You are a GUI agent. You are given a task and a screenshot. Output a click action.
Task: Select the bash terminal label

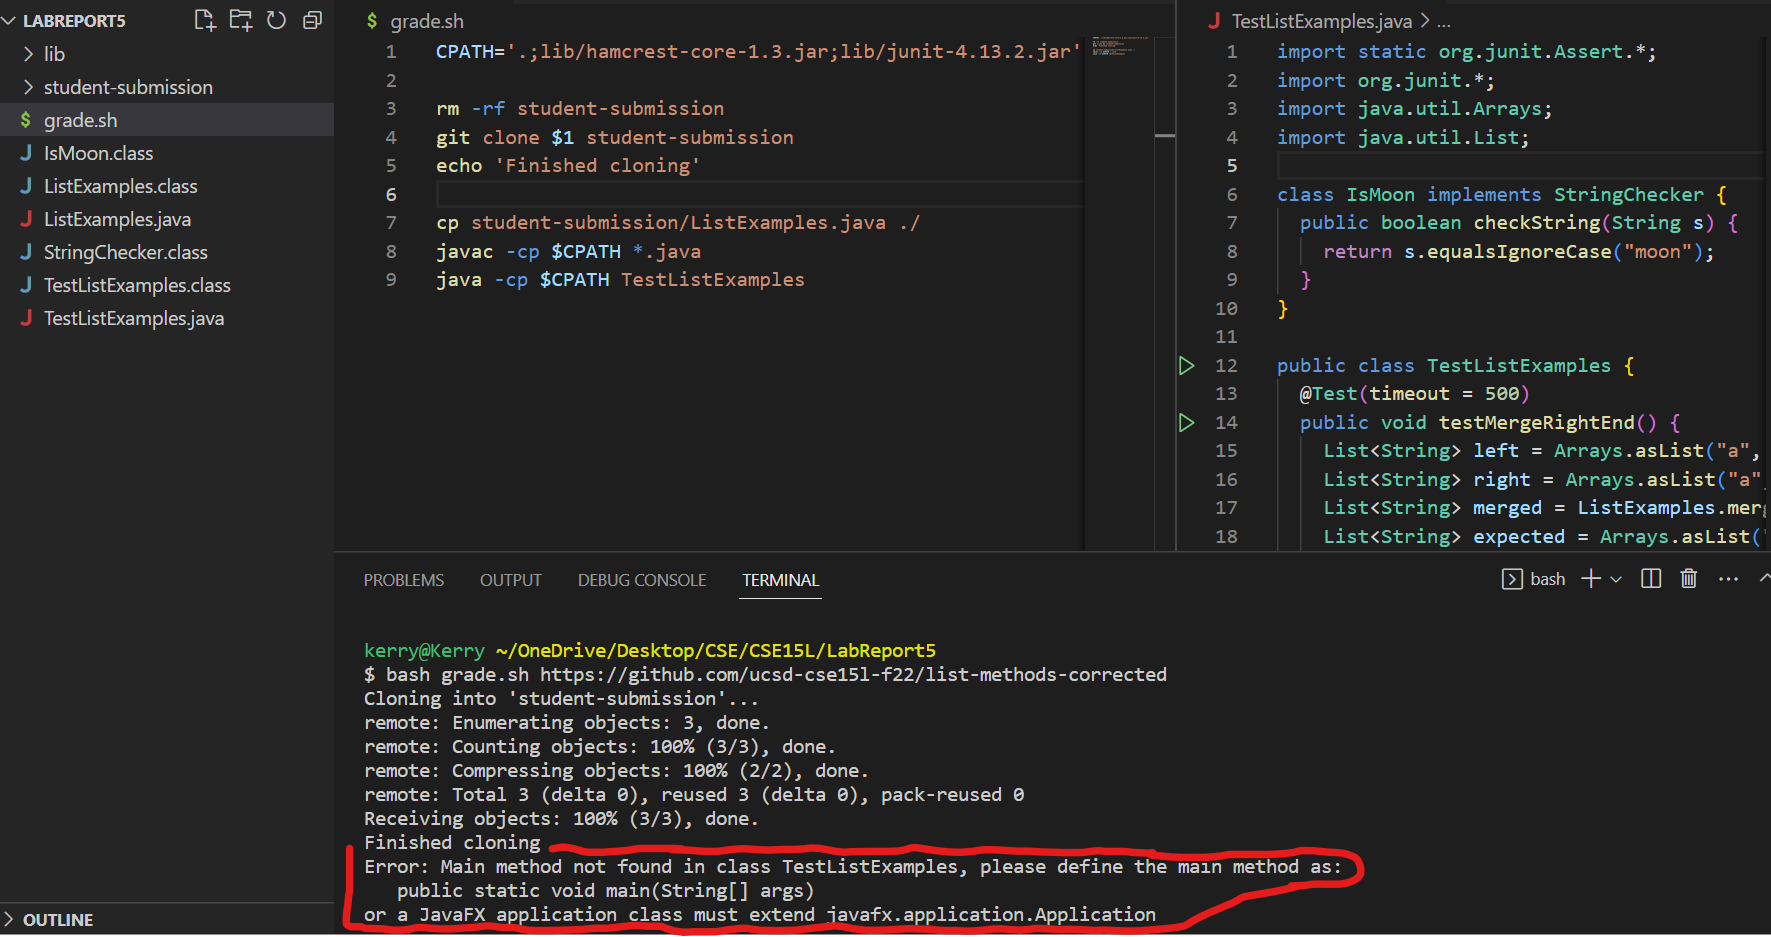point(1546,579)
